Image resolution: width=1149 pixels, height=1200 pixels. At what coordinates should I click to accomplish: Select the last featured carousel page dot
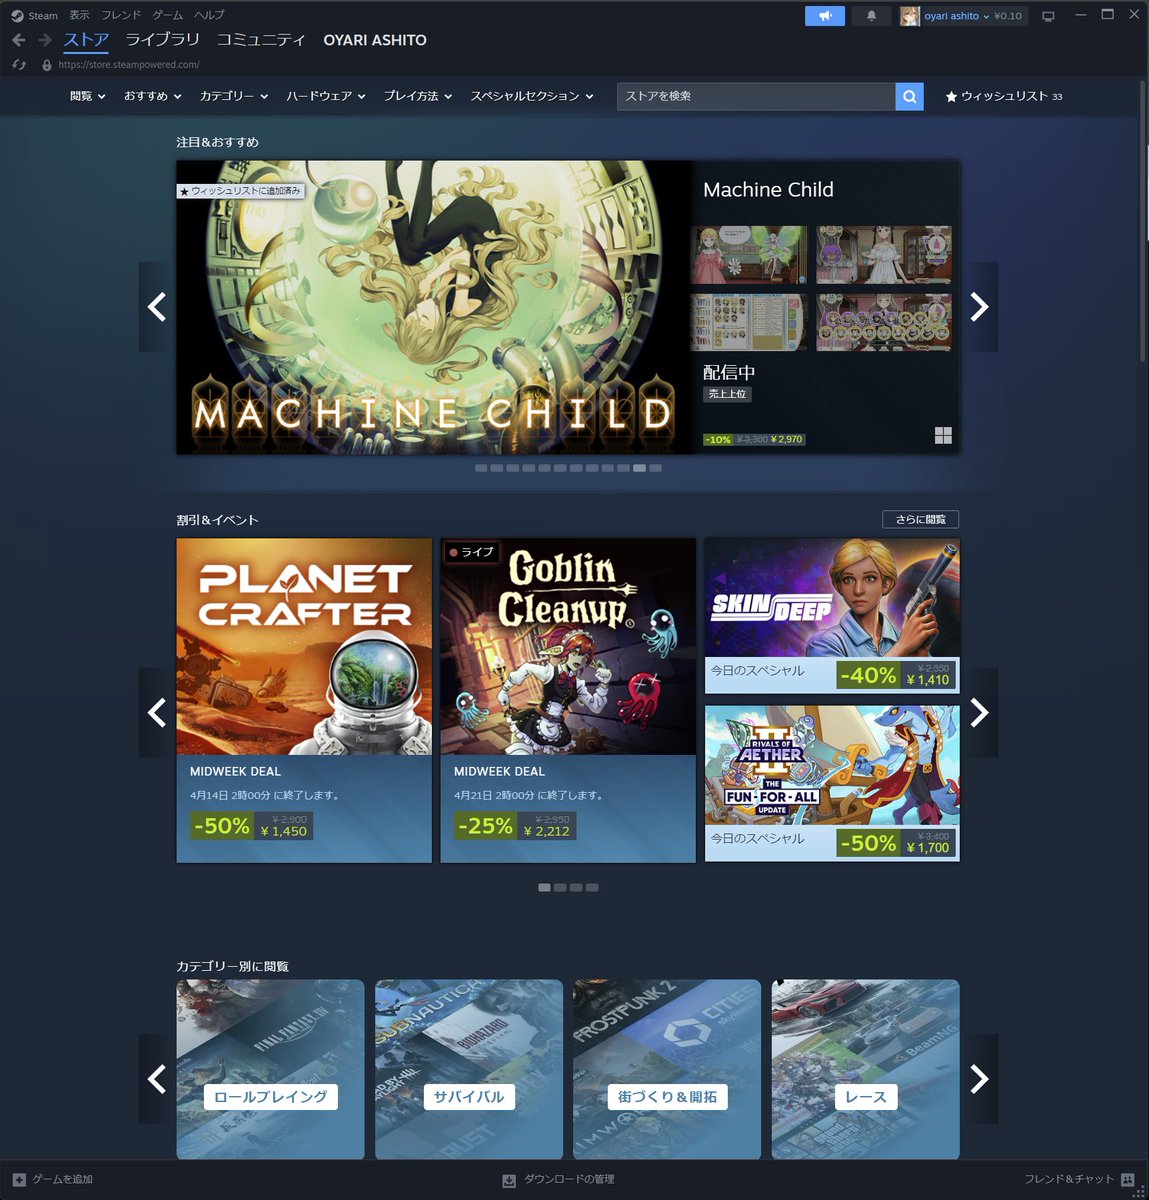tap(655, 468)
